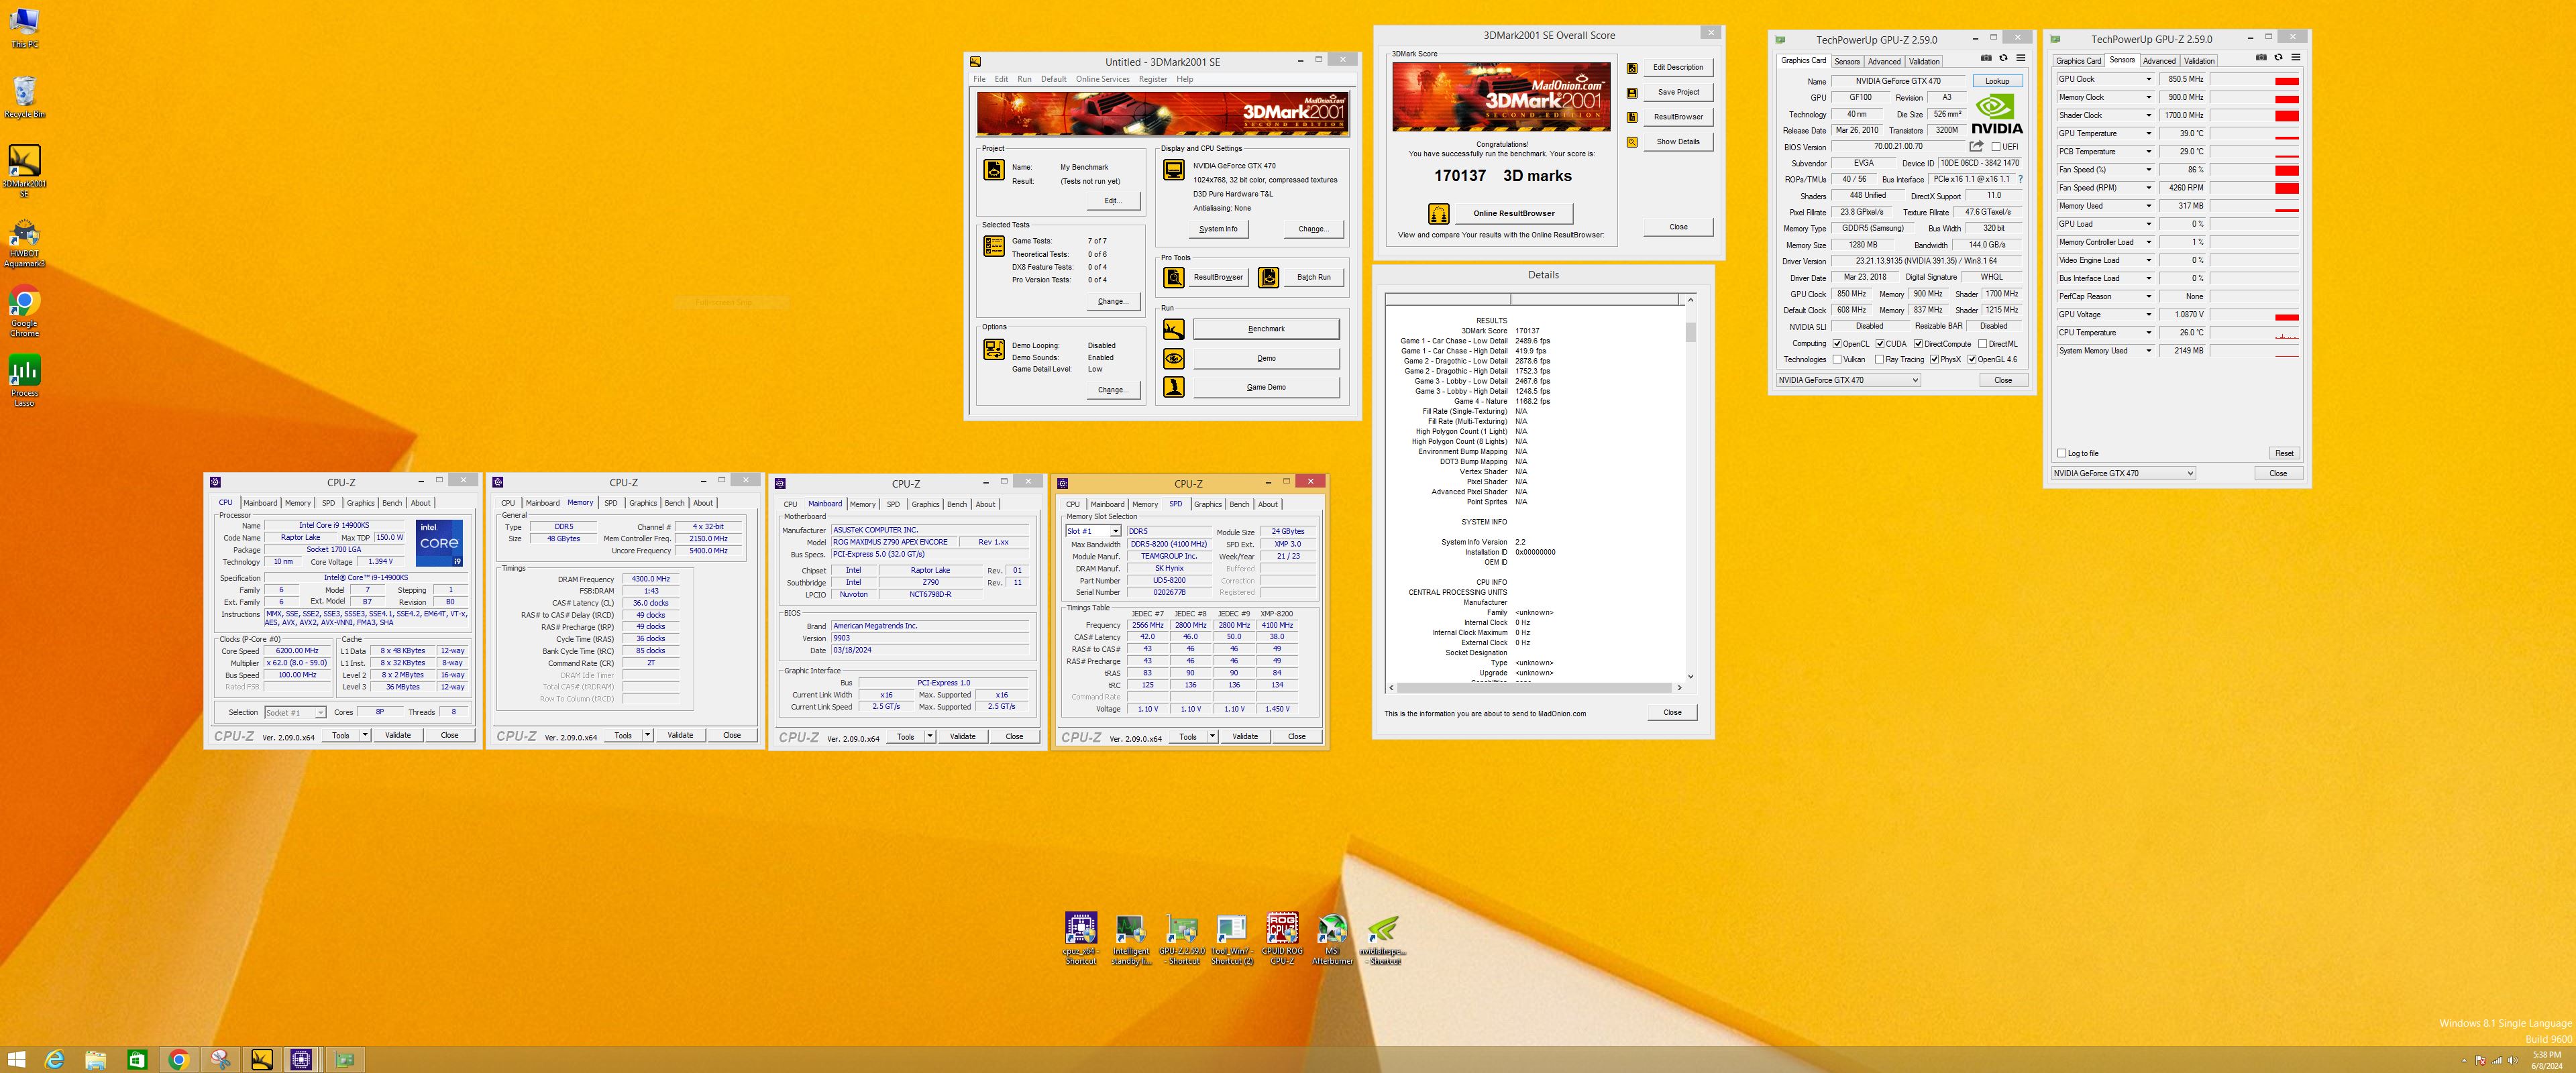Click the Selected Tests checklist icon
This screenshot has height=1073, width=2576.
pos(994,246)
